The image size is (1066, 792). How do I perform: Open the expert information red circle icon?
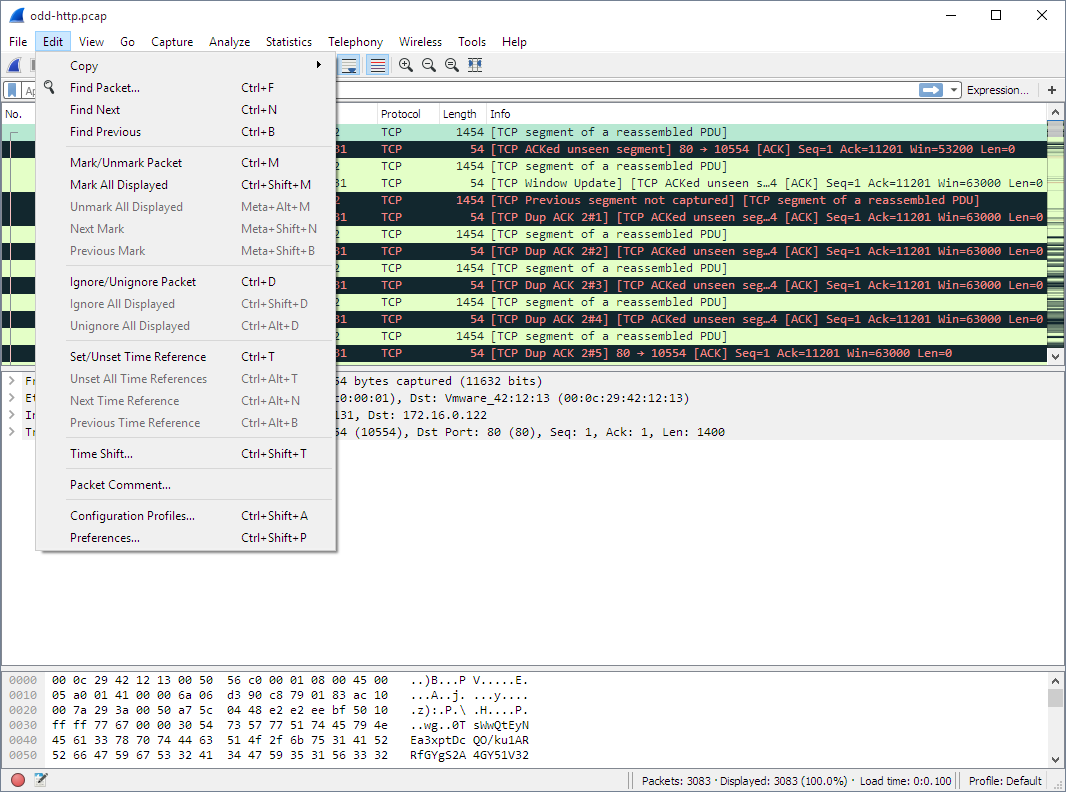(x=18, y=780)
